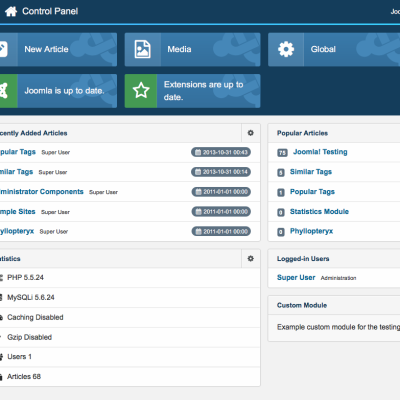Image resolution: width=400 pixels, height=400 pixels.
Task: Open Phyllopteryx in Popular Articles
Action: (x=311, y=231)
